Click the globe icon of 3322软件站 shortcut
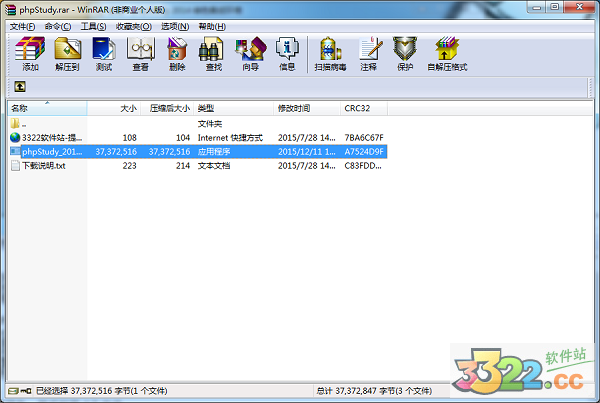The height and width of the screenshot is (403, 600). [15, 137]
